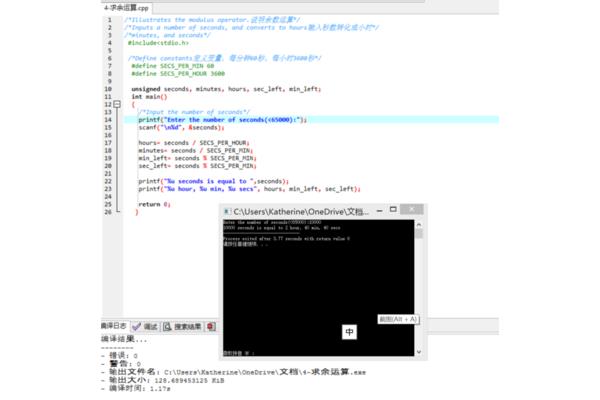Click the printf "%u hour, %u min, %u secs" line
Screen dimensions: 600x400
pos(249,189)
